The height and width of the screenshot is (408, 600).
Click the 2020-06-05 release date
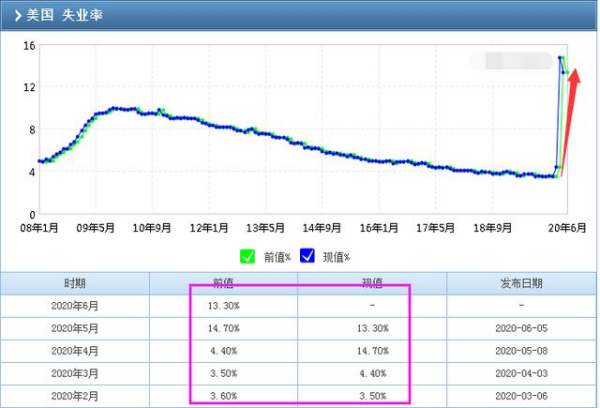pos(521,328)
